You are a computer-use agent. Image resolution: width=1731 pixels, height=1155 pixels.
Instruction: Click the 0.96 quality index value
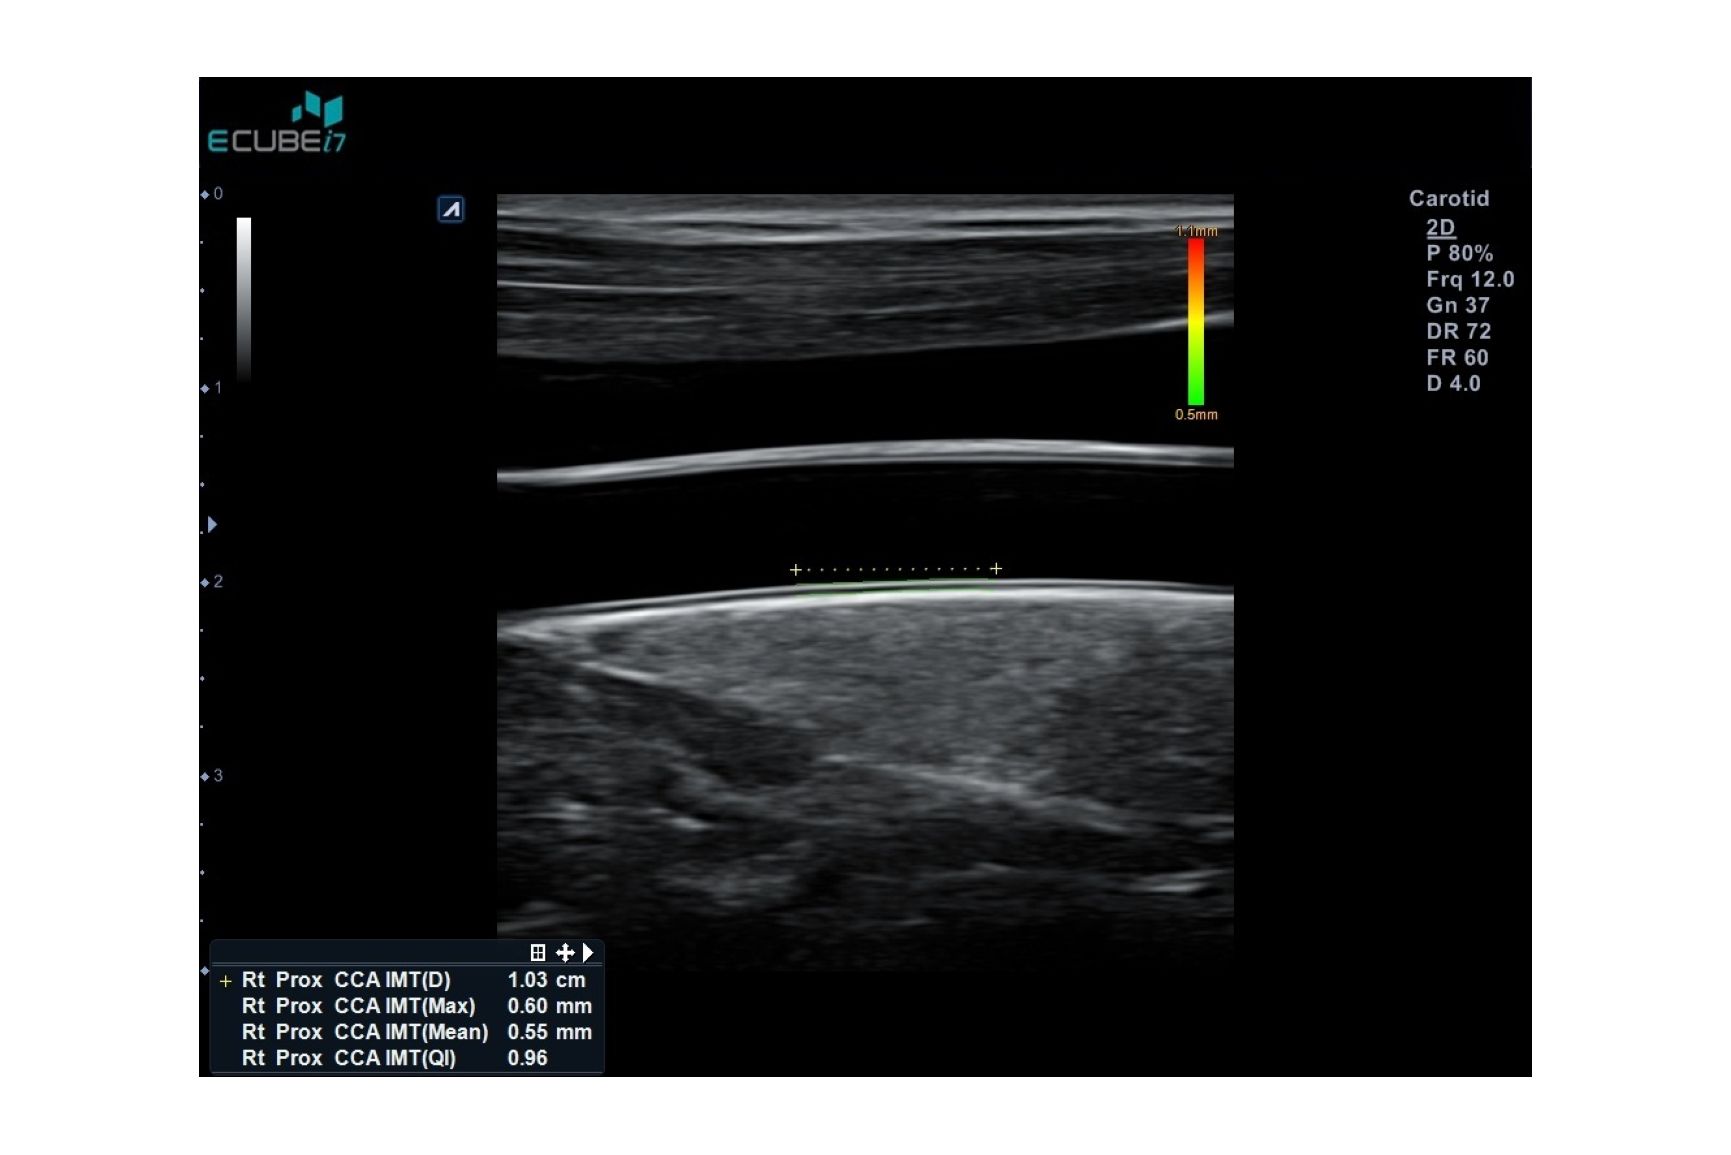pos(527,1058)
